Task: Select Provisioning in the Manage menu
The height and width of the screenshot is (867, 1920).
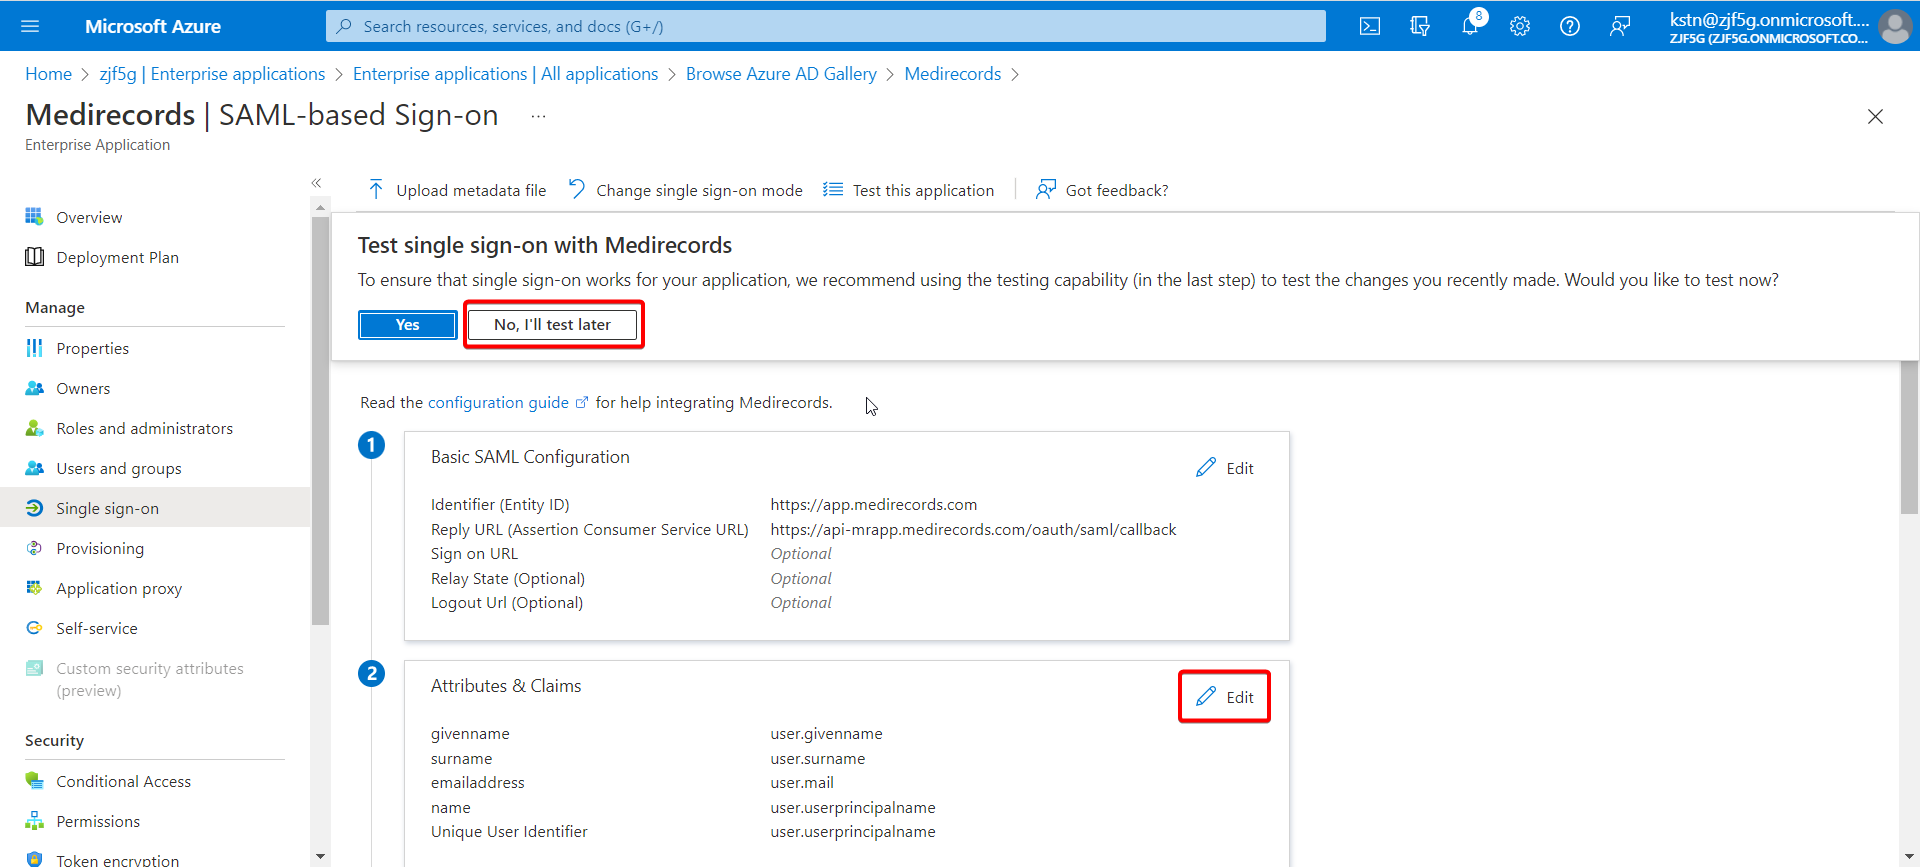Action: click(100, 548)
